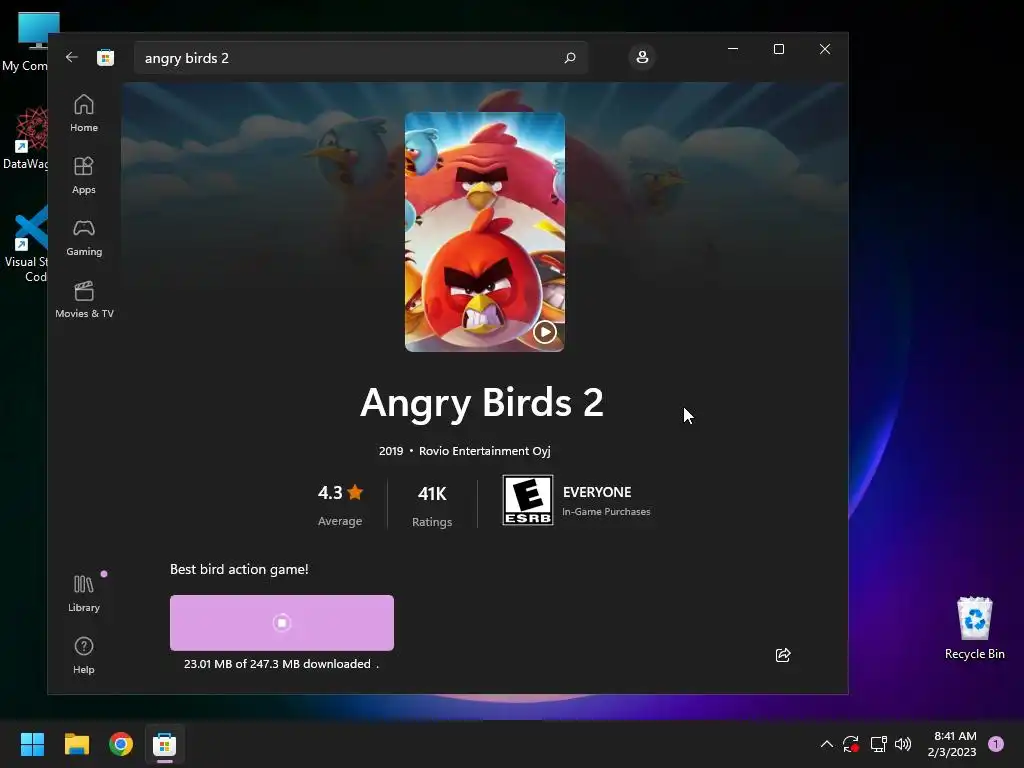The height and width of the screenshot is (768, 1024).
Task: Stop the download with the purple button
Action: [281, 623]
